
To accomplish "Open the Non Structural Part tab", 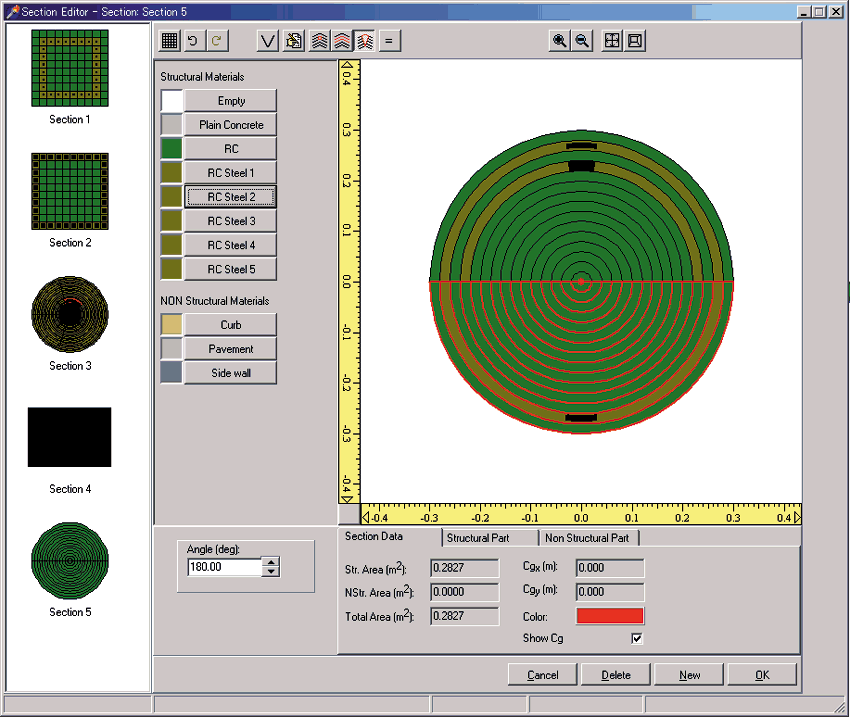I will point(586,538).
